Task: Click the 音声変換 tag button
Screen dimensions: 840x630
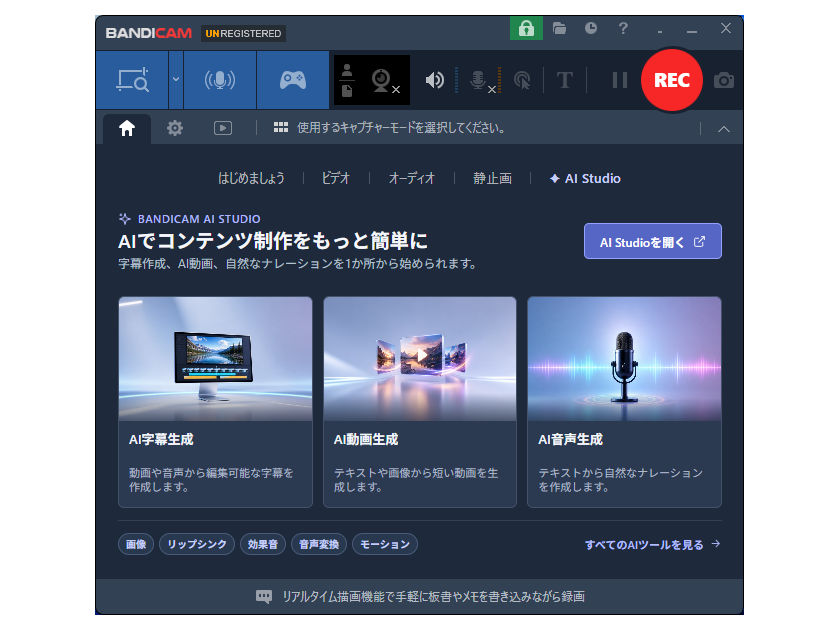Action: [x=319, y=544]
